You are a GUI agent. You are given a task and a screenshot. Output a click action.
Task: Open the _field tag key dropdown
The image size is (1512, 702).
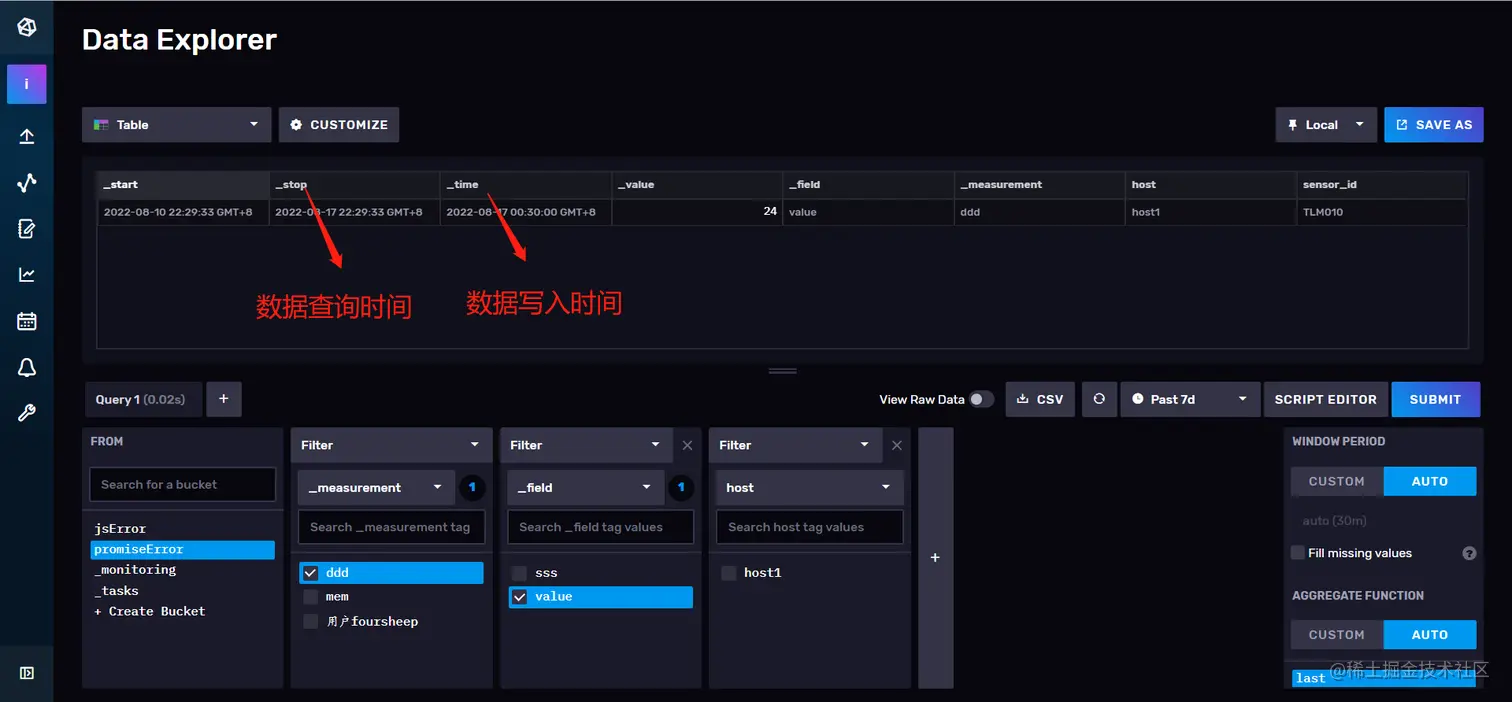tap(586, 488)
